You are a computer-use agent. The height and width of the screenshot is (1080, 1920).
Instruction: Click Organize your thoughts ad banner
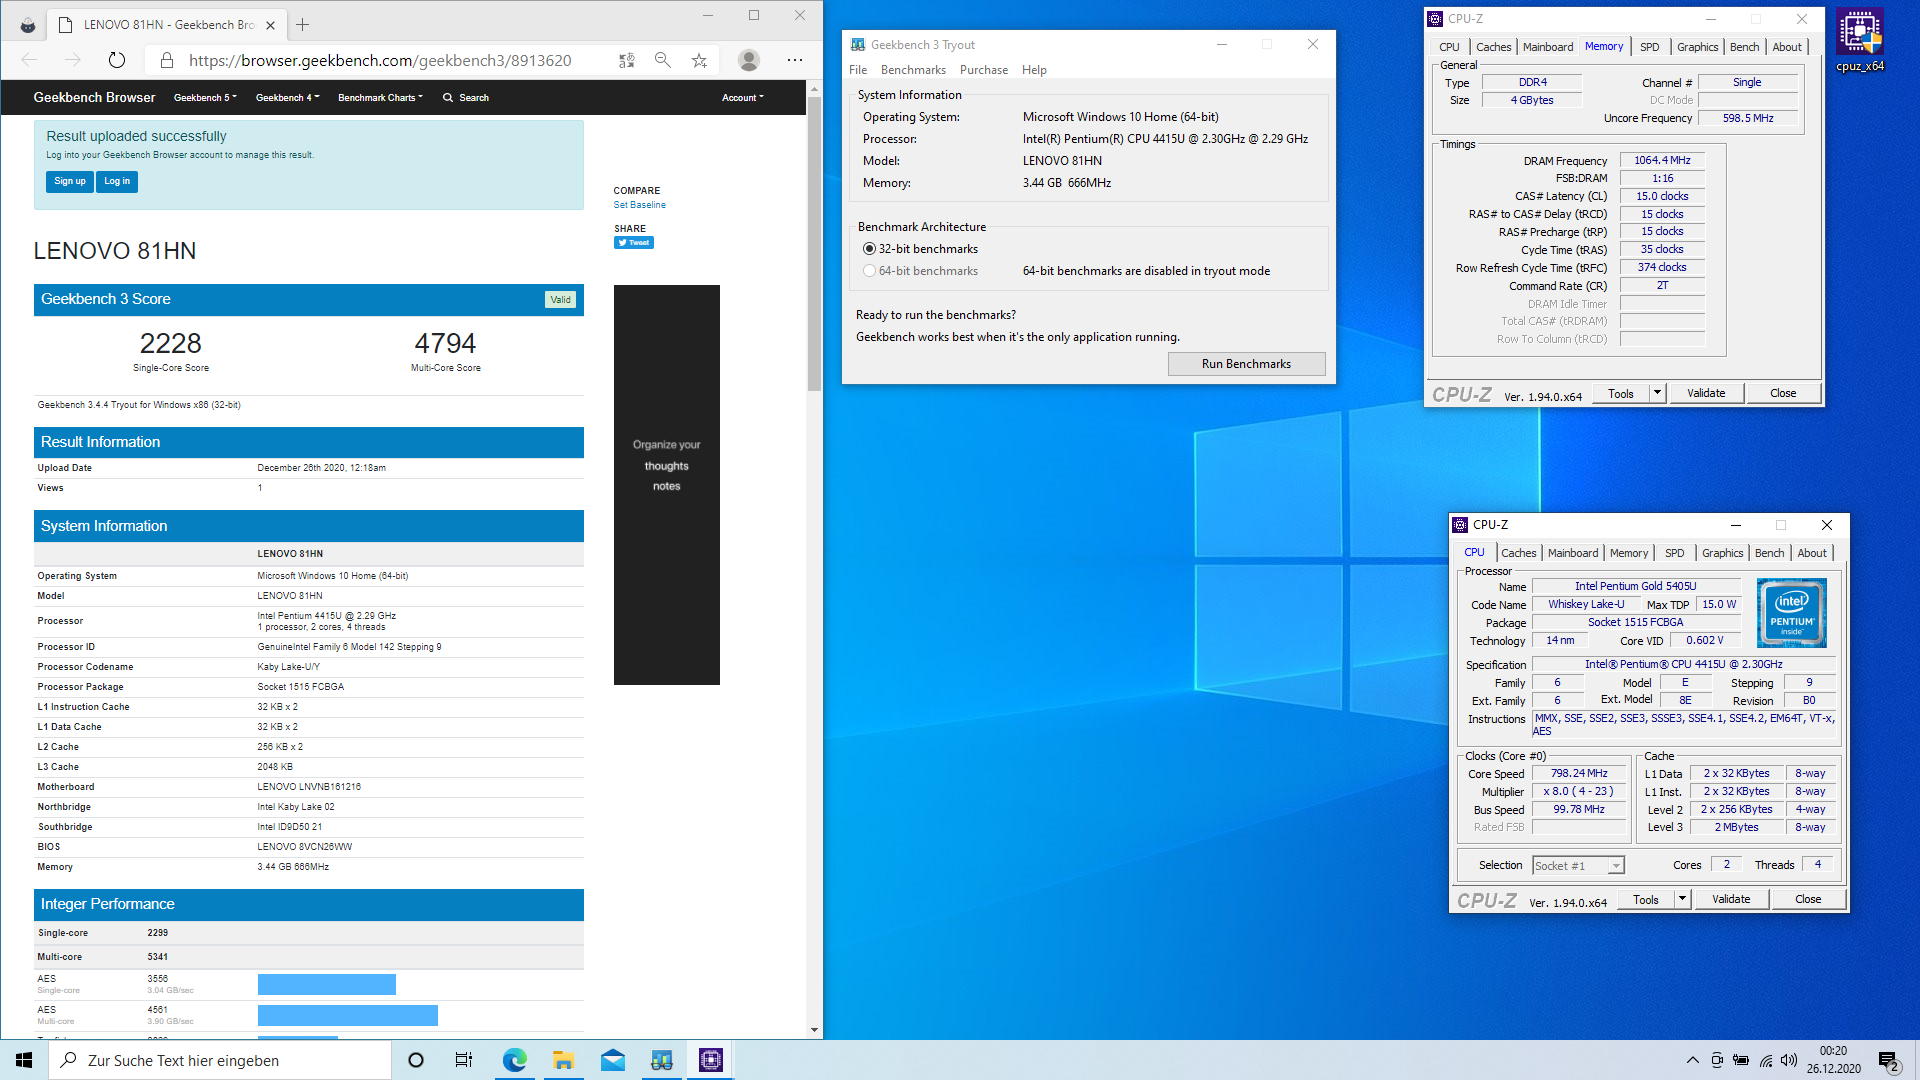point(667,485)
